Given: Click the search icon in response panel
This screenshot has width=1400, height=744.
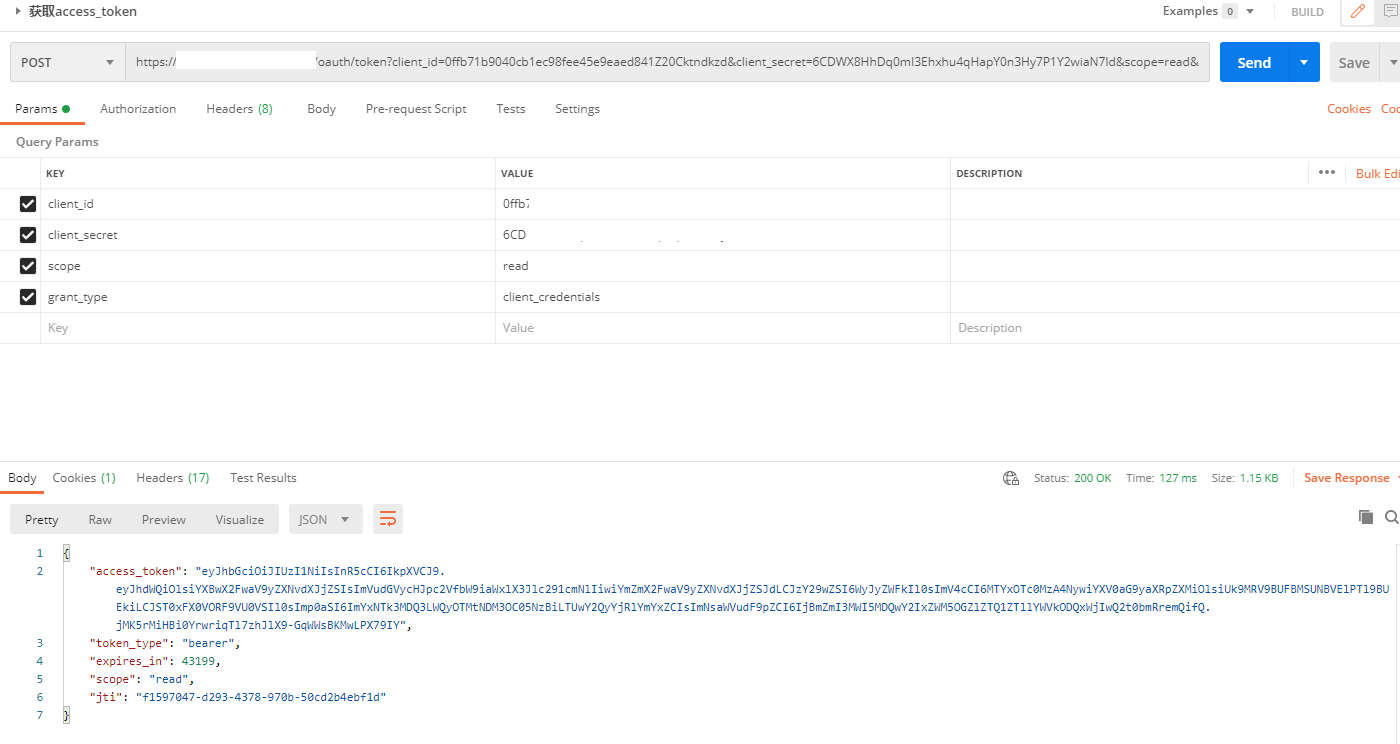Looking at the screenshot, I should pos(1391,517).
